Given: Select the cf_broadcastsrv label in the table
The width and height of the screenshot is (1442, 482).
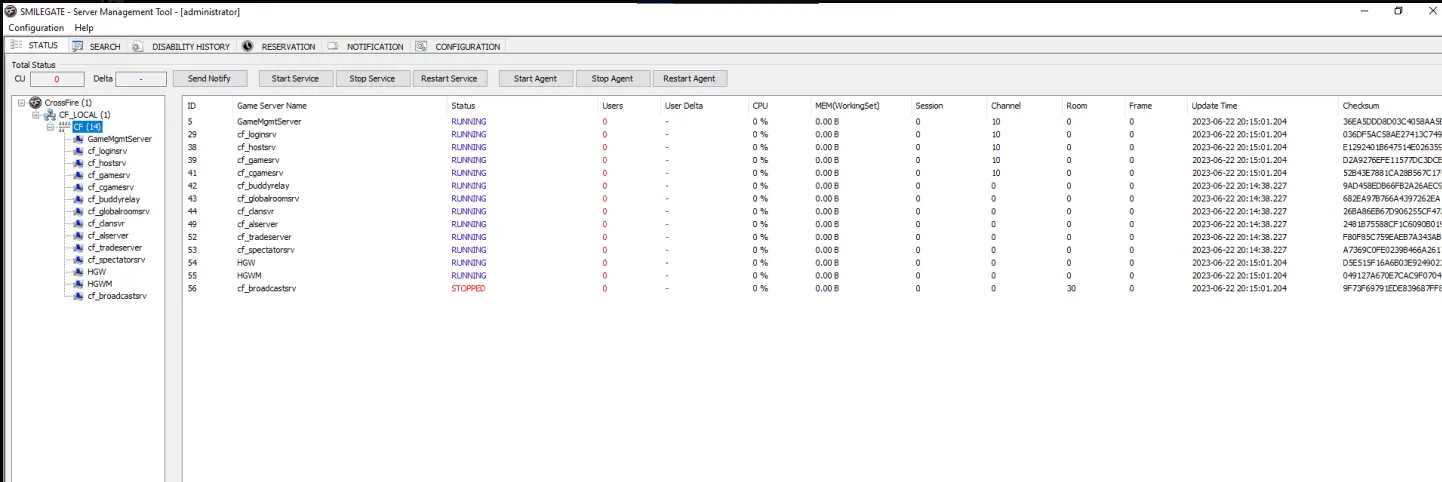Looking at the screenshot, I should [x=266, y=288].
